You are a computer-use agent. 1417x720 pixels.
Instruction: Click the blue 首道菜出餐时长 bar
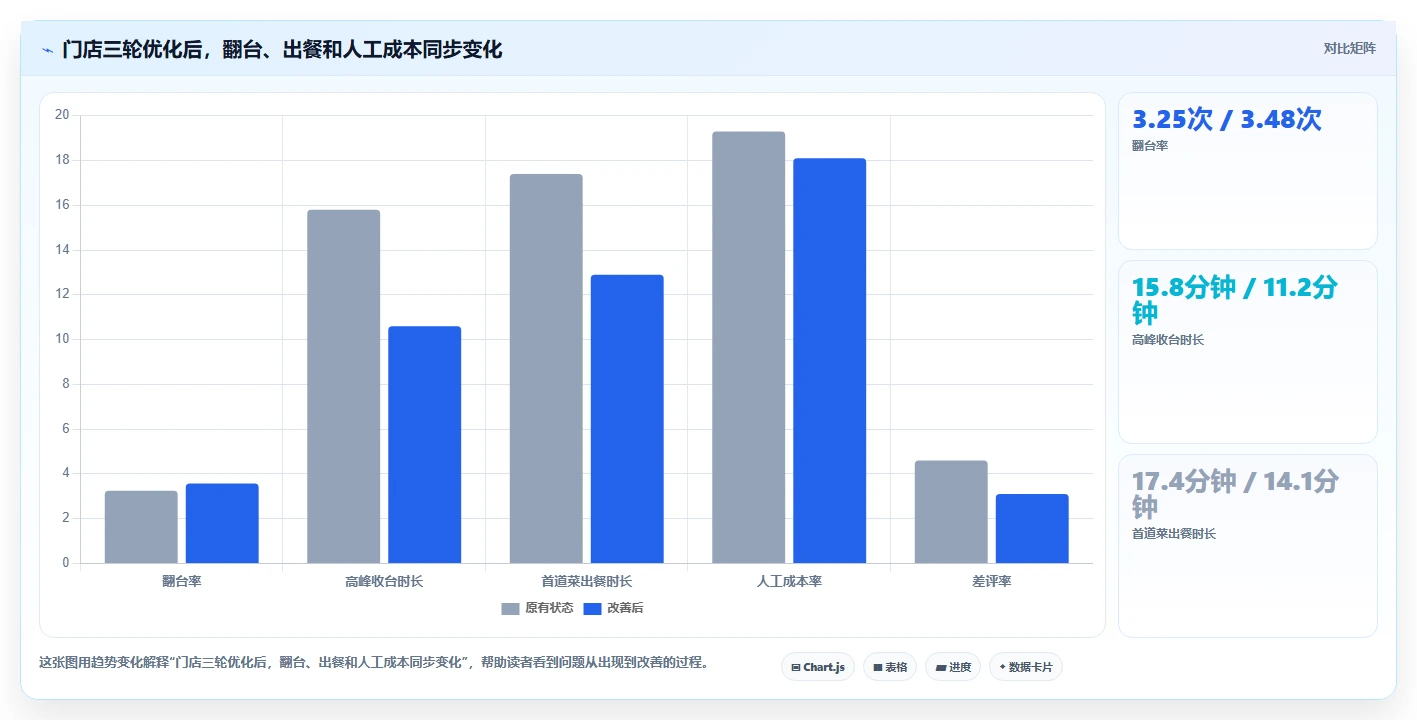coord(627,419)
